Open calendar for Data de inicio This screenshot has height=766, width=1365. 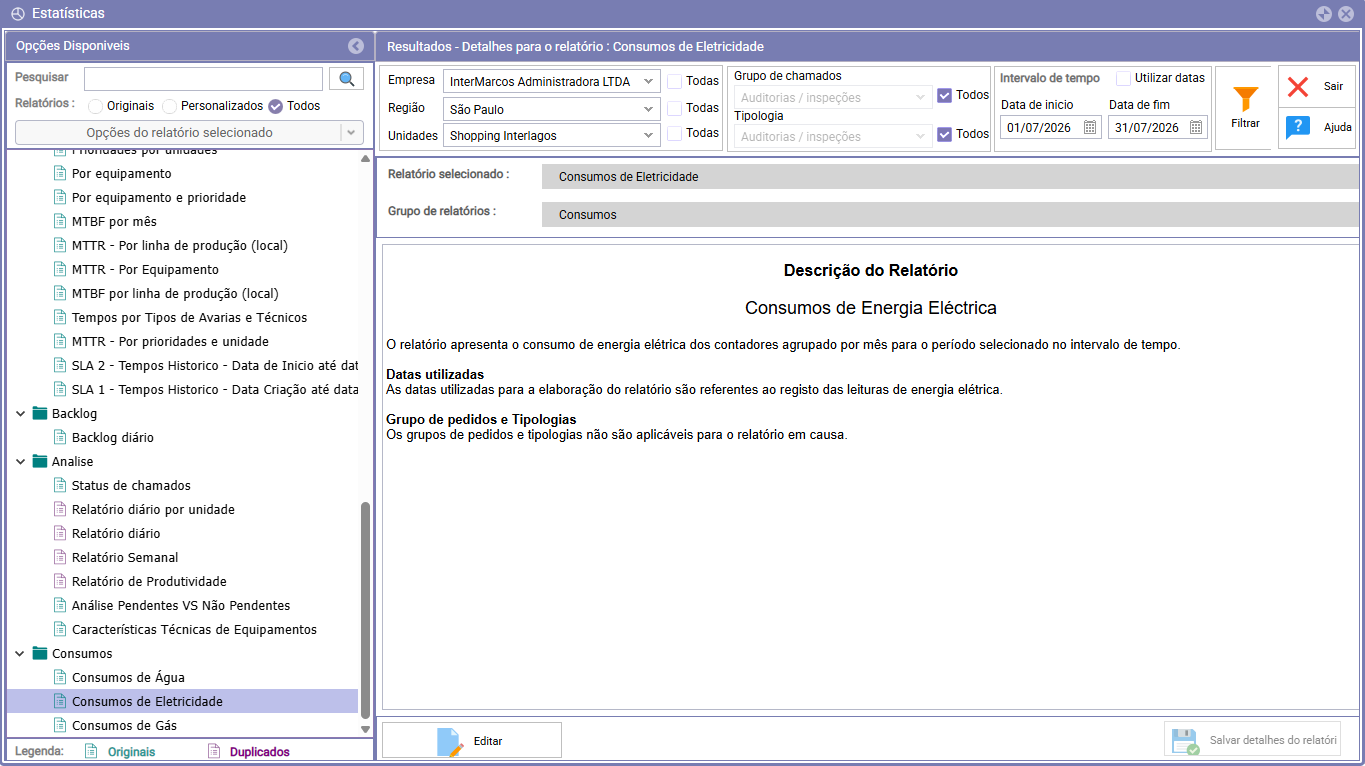click(1090, 127)
